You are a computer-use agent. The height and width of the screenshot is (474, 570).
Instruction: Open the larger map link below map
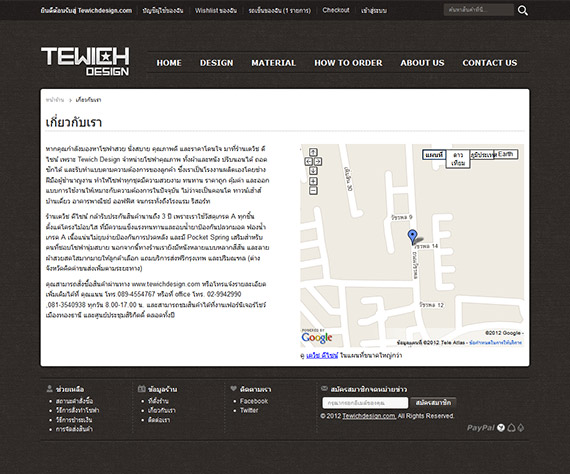[322, 355]
